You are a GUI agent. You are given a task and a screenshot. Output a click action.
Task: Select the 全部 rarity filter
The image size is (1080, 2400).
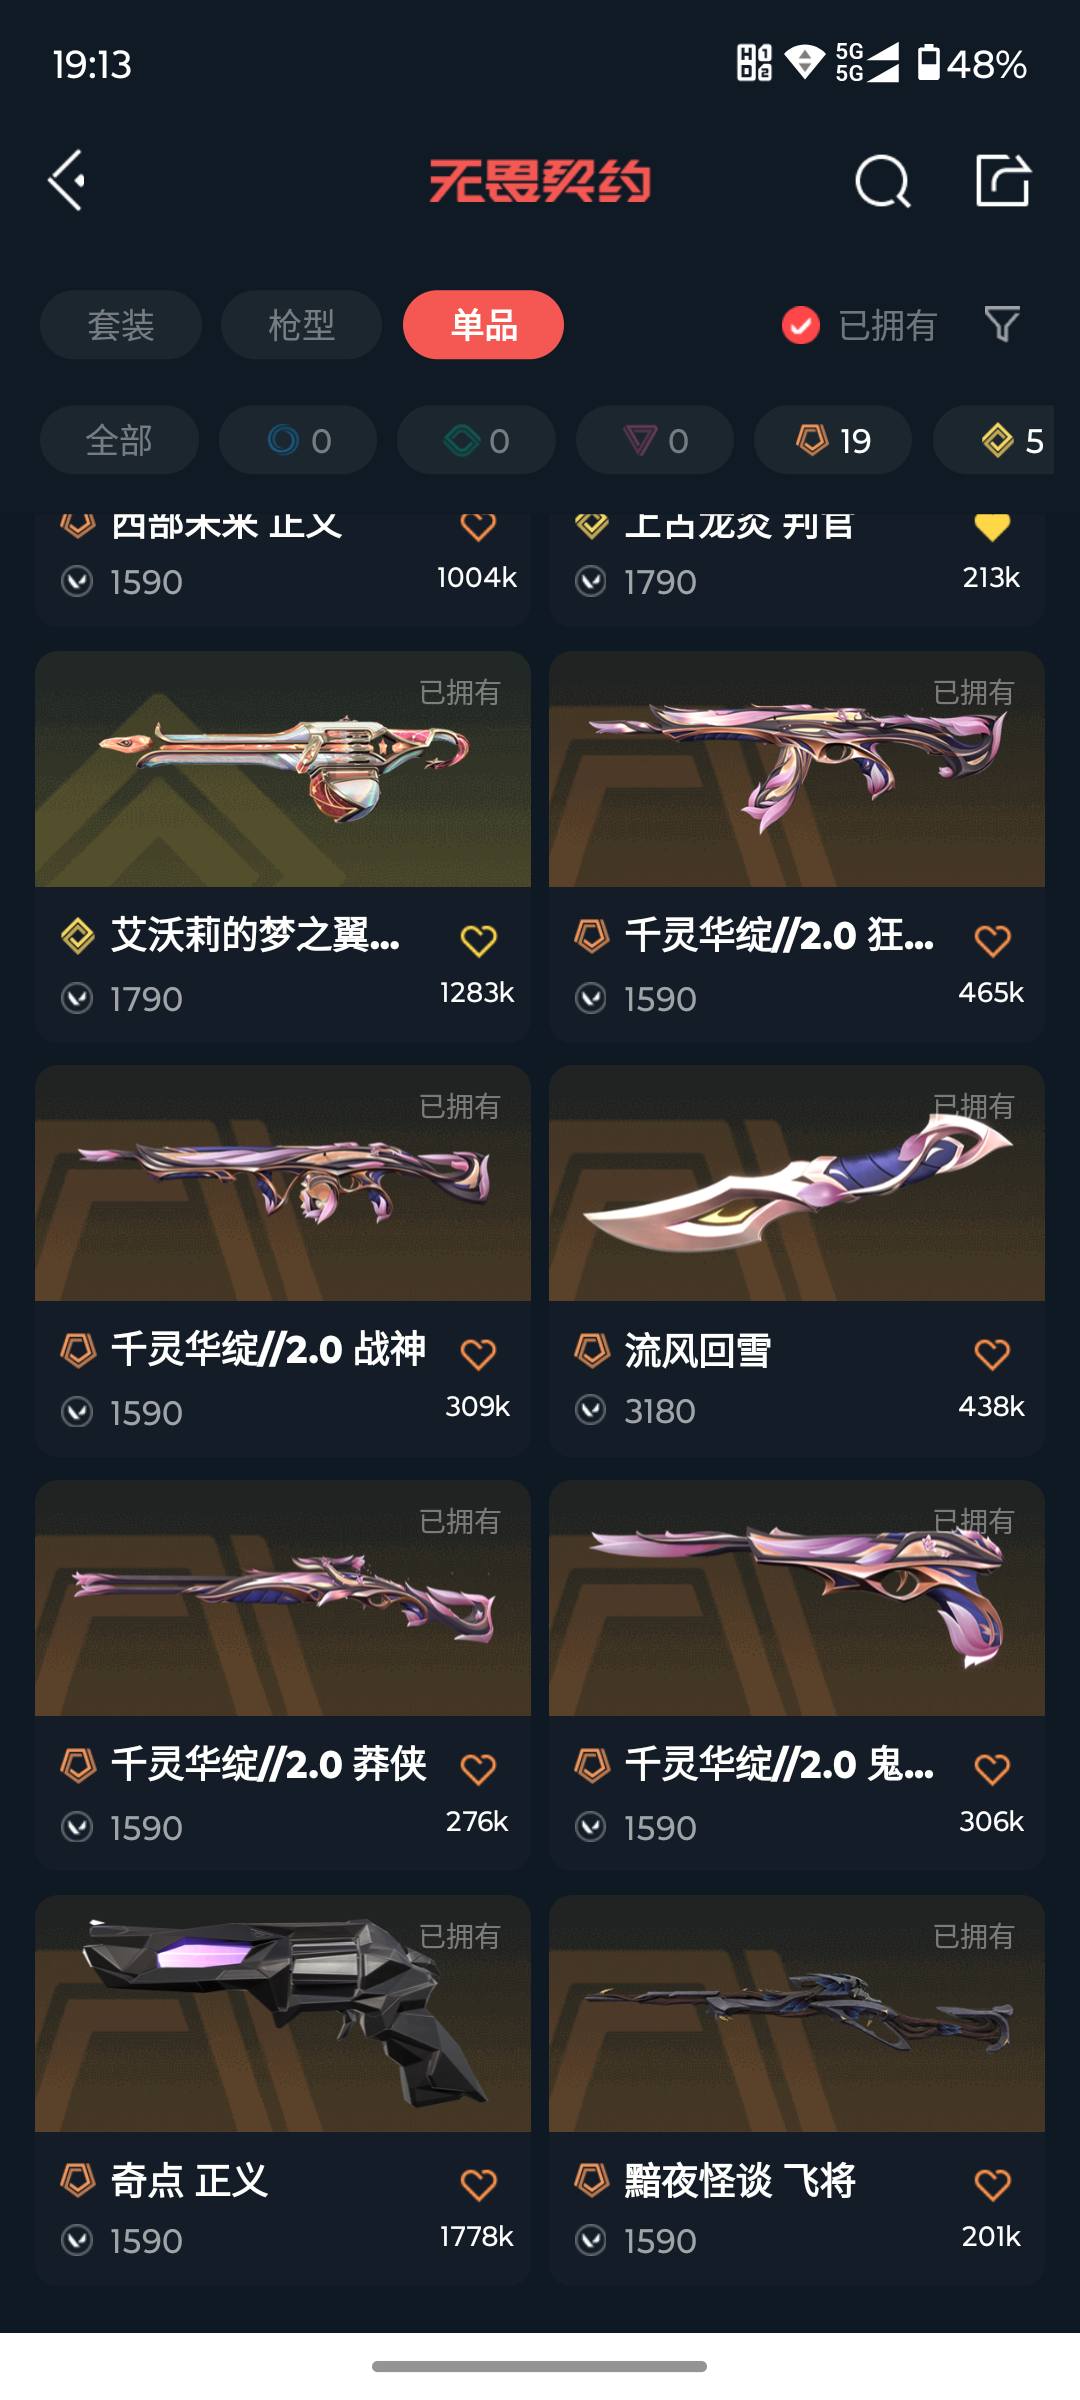(x=119, y=440)
